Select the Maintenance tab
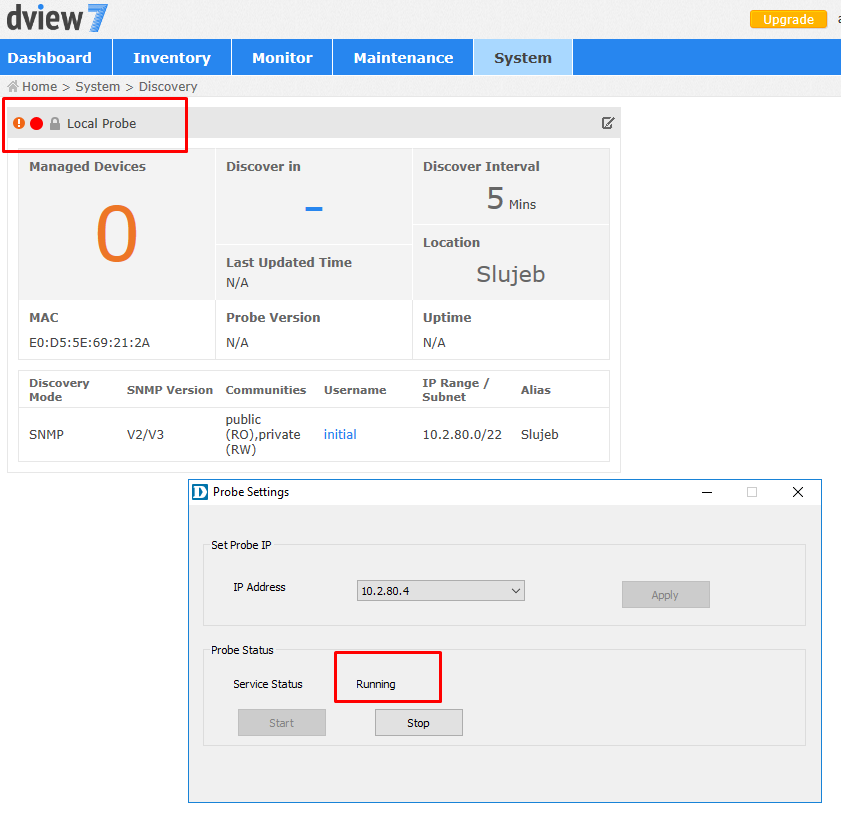 (x=403, y=58)
